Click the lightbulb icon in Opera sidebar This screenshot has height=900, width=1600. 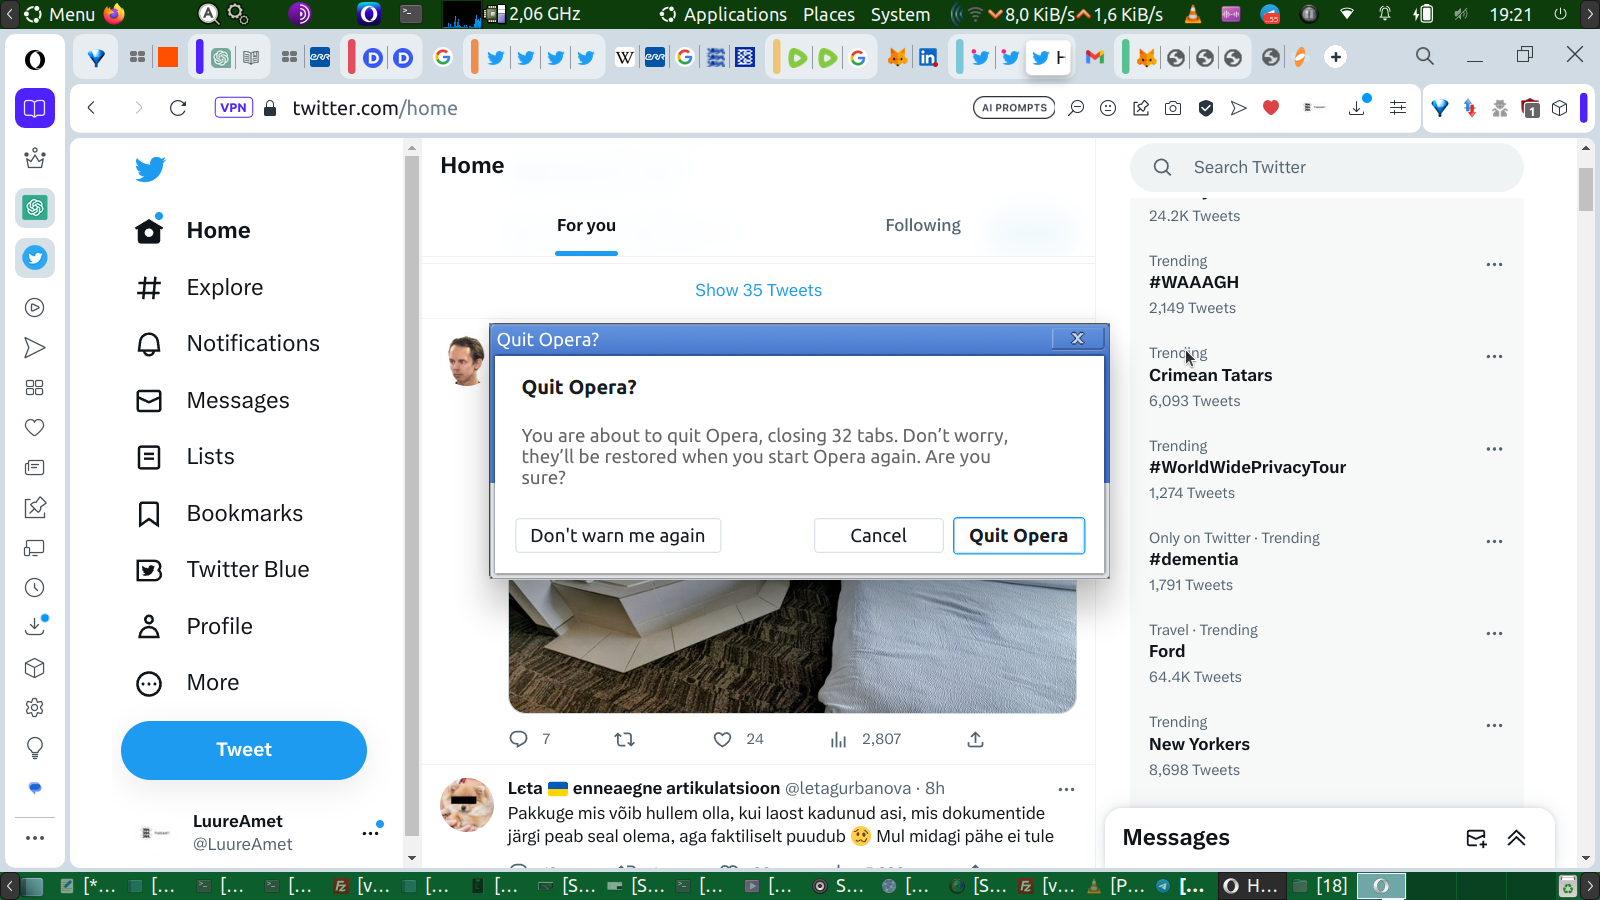[35, 748]
